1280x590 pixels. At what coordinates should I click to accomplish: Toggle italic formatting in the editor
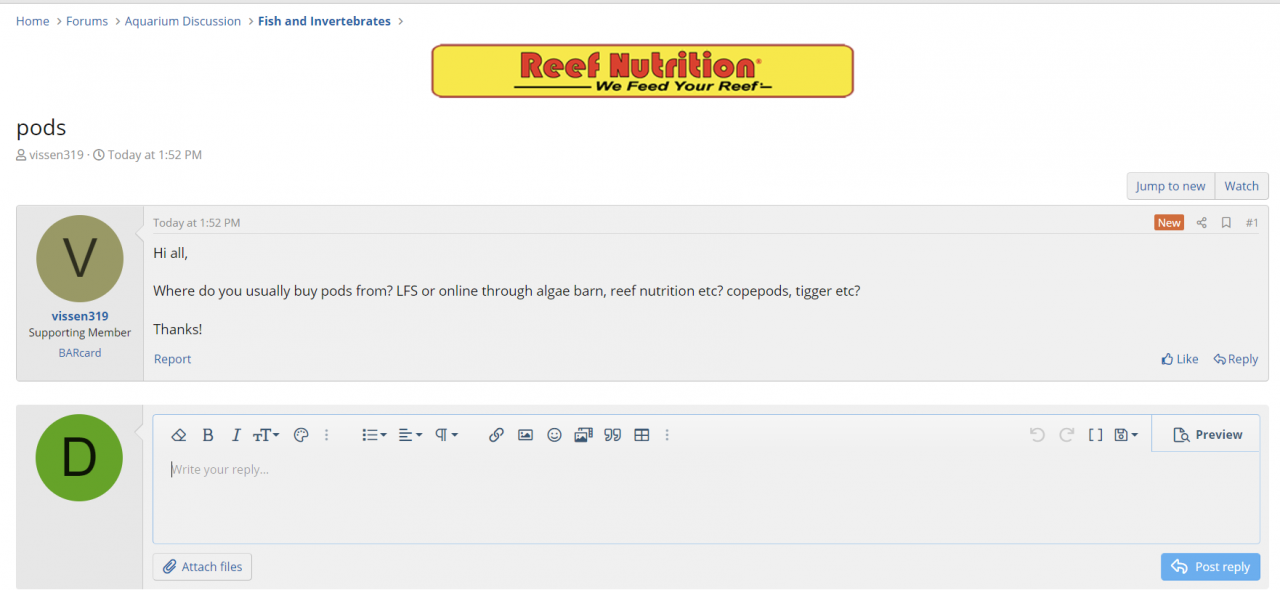tap(236, 435)
